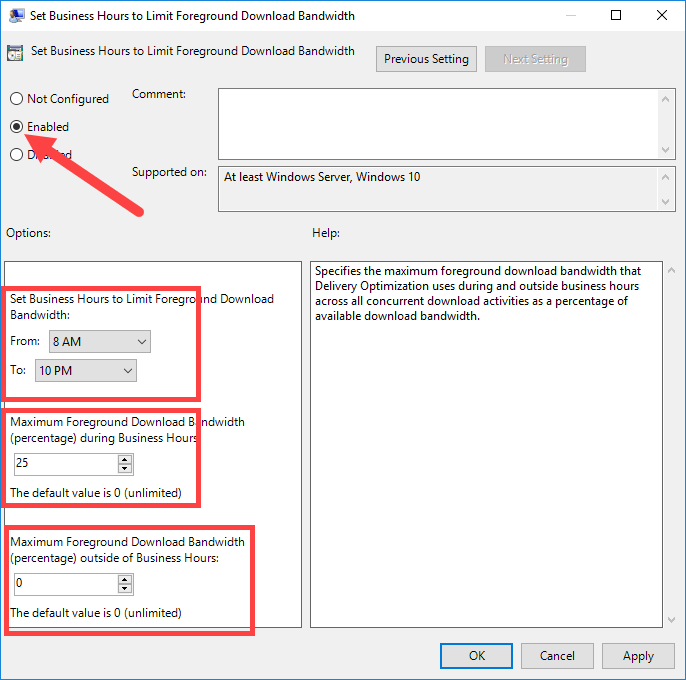
Task: Click the policy setting icon beside the heading
Action: (x=15, y=53)
